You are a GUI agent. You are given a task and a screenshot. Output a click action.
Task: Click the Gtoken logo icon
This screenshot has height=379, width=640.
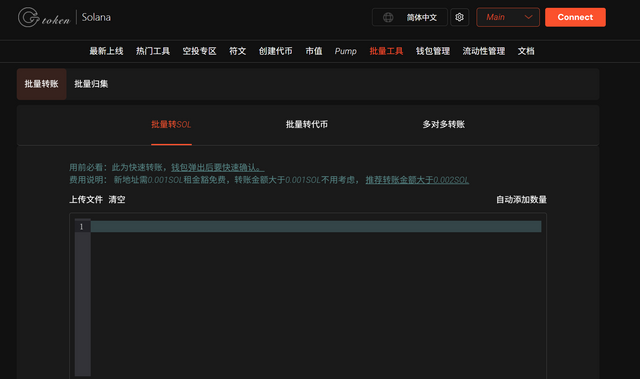(29, 17)
